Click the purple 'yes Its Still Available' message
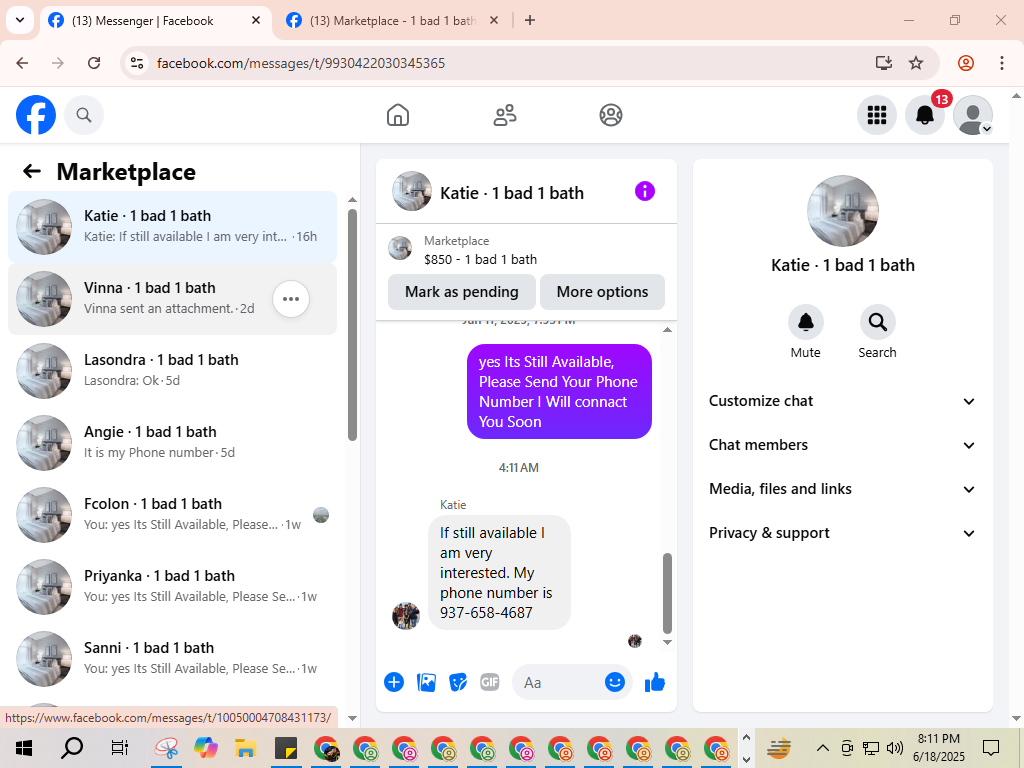Screen dimensions: 1024x768 (559, 391)
